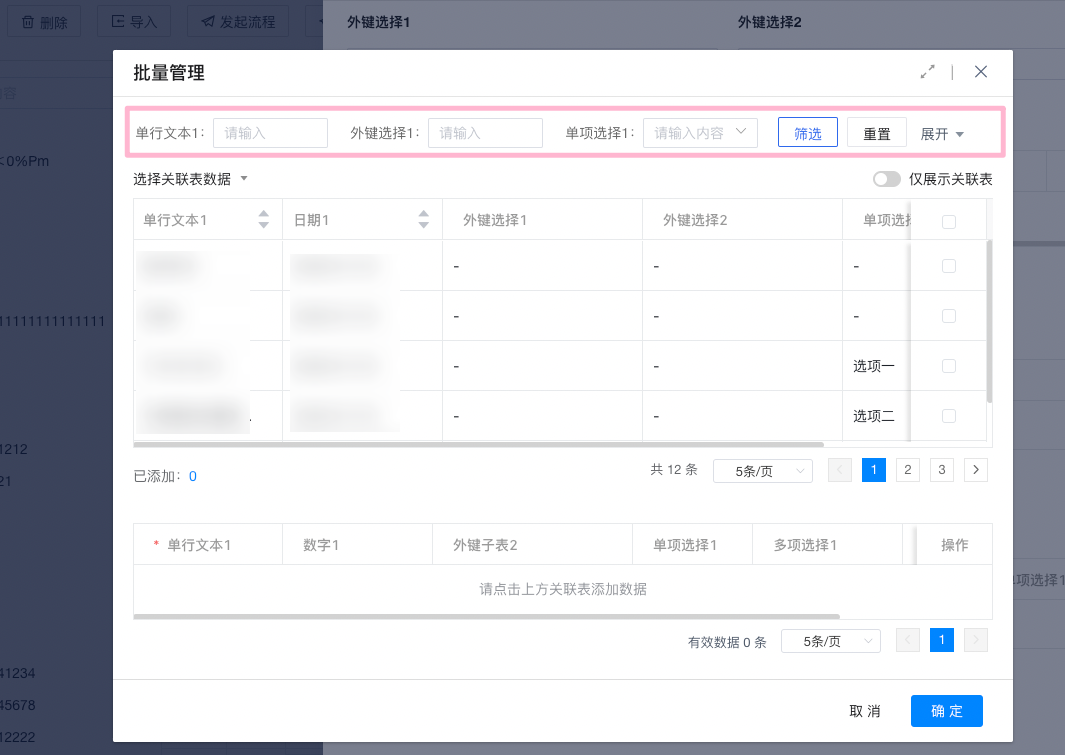Close the 批量管理 dialog
Image resolution: width=1065 pixels, height=755 pixels.
click(981, 72)
